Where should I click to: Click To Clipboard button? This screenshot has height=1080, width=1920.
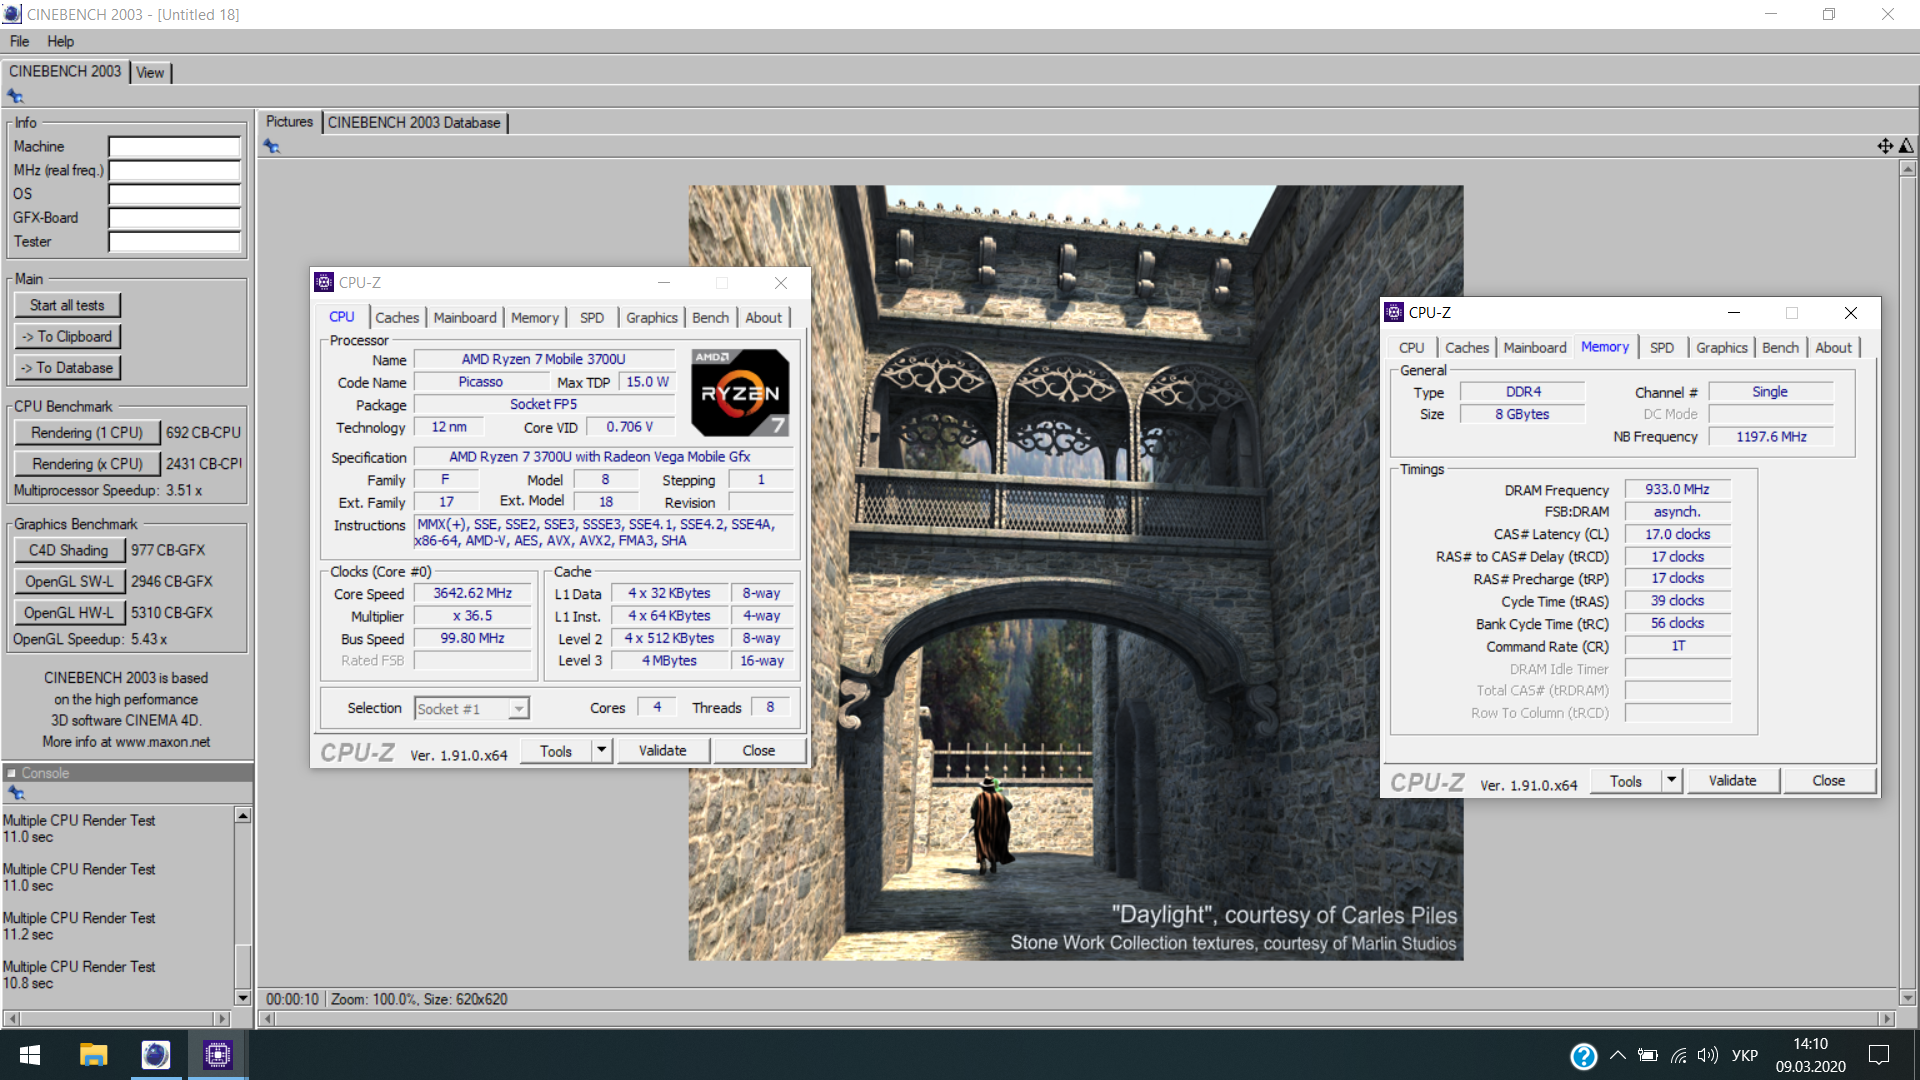pyautogui.click(x=67, y=336)
